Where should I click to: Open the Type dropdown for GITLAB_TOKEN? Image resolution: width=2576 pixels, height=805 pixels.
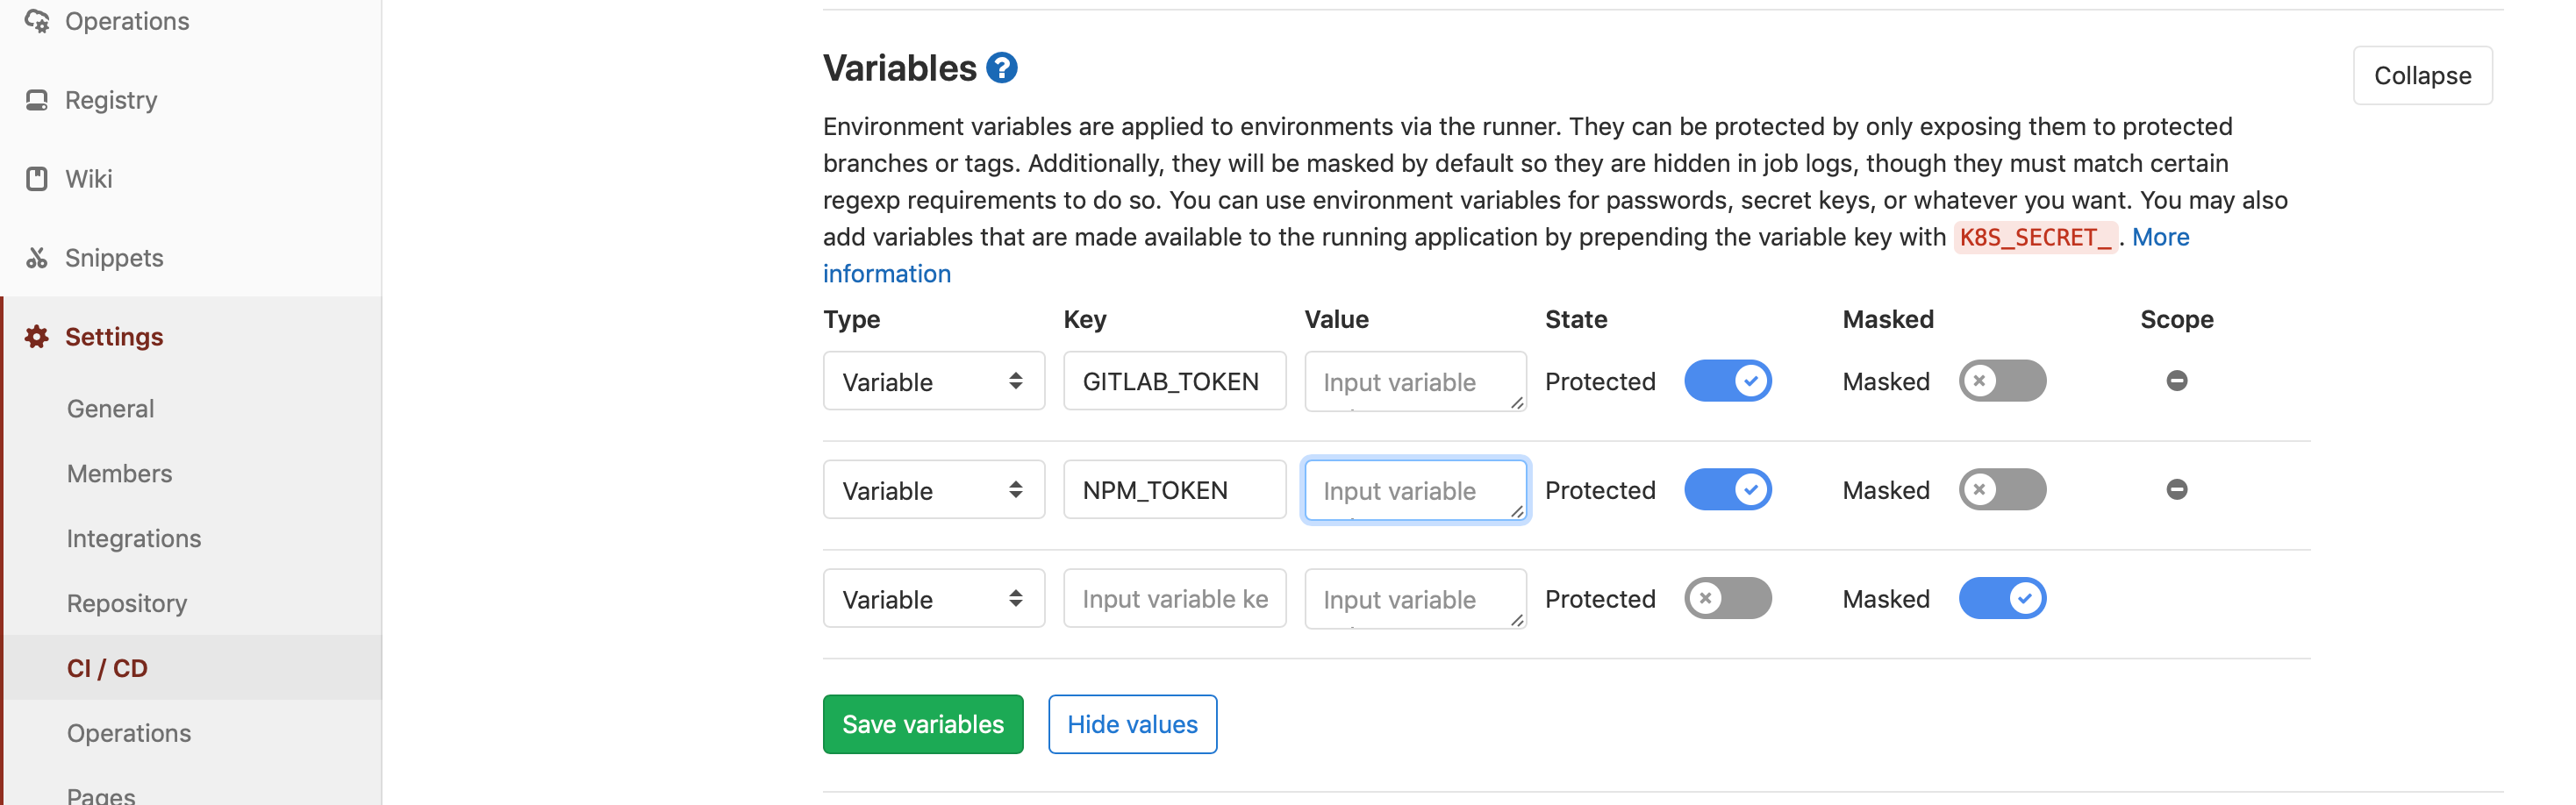click(x=933, y=380)
